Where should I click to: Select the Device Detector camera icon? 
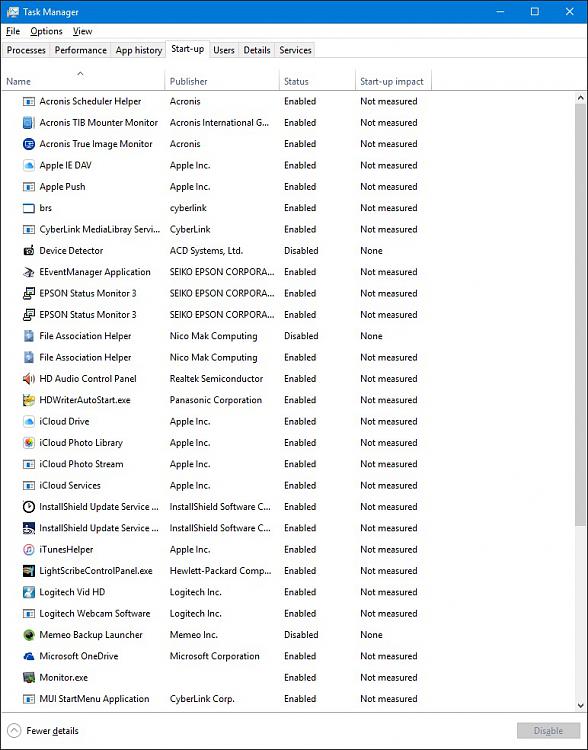[x=29, y=251]
